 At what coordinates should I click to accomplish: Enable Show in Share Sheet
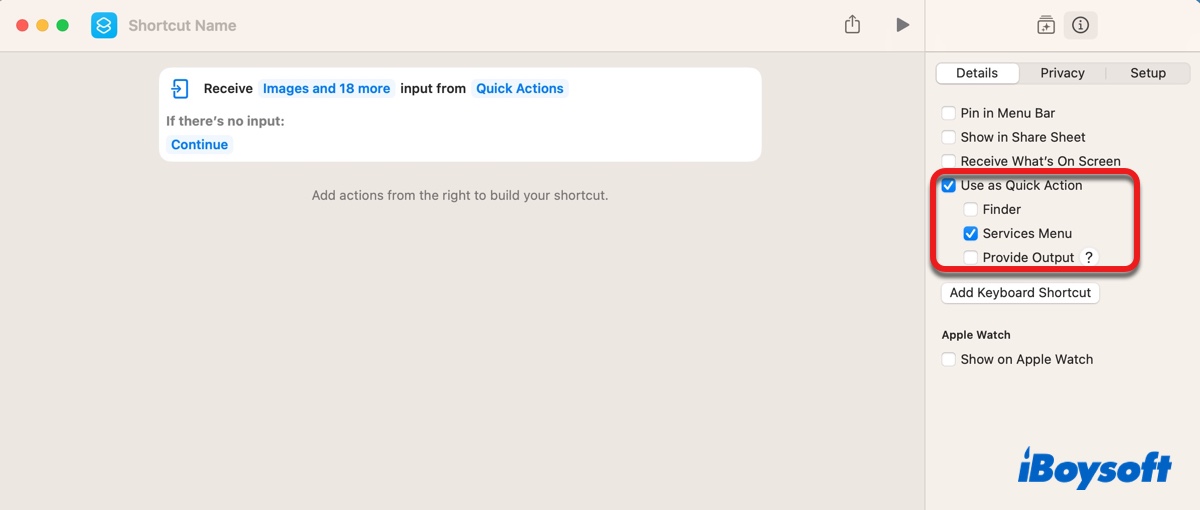click(949, 137)
